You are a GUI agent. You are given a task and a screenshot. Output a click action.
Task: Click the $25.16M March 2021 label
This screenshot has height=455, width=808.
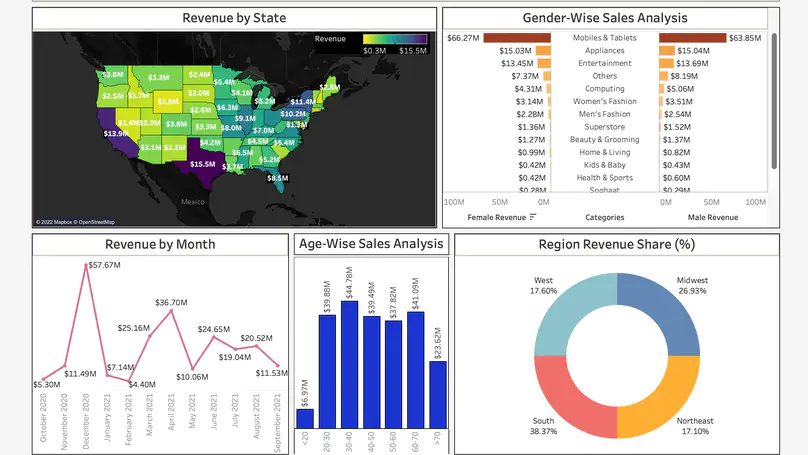pyautogui.click(x=133, y=328)
